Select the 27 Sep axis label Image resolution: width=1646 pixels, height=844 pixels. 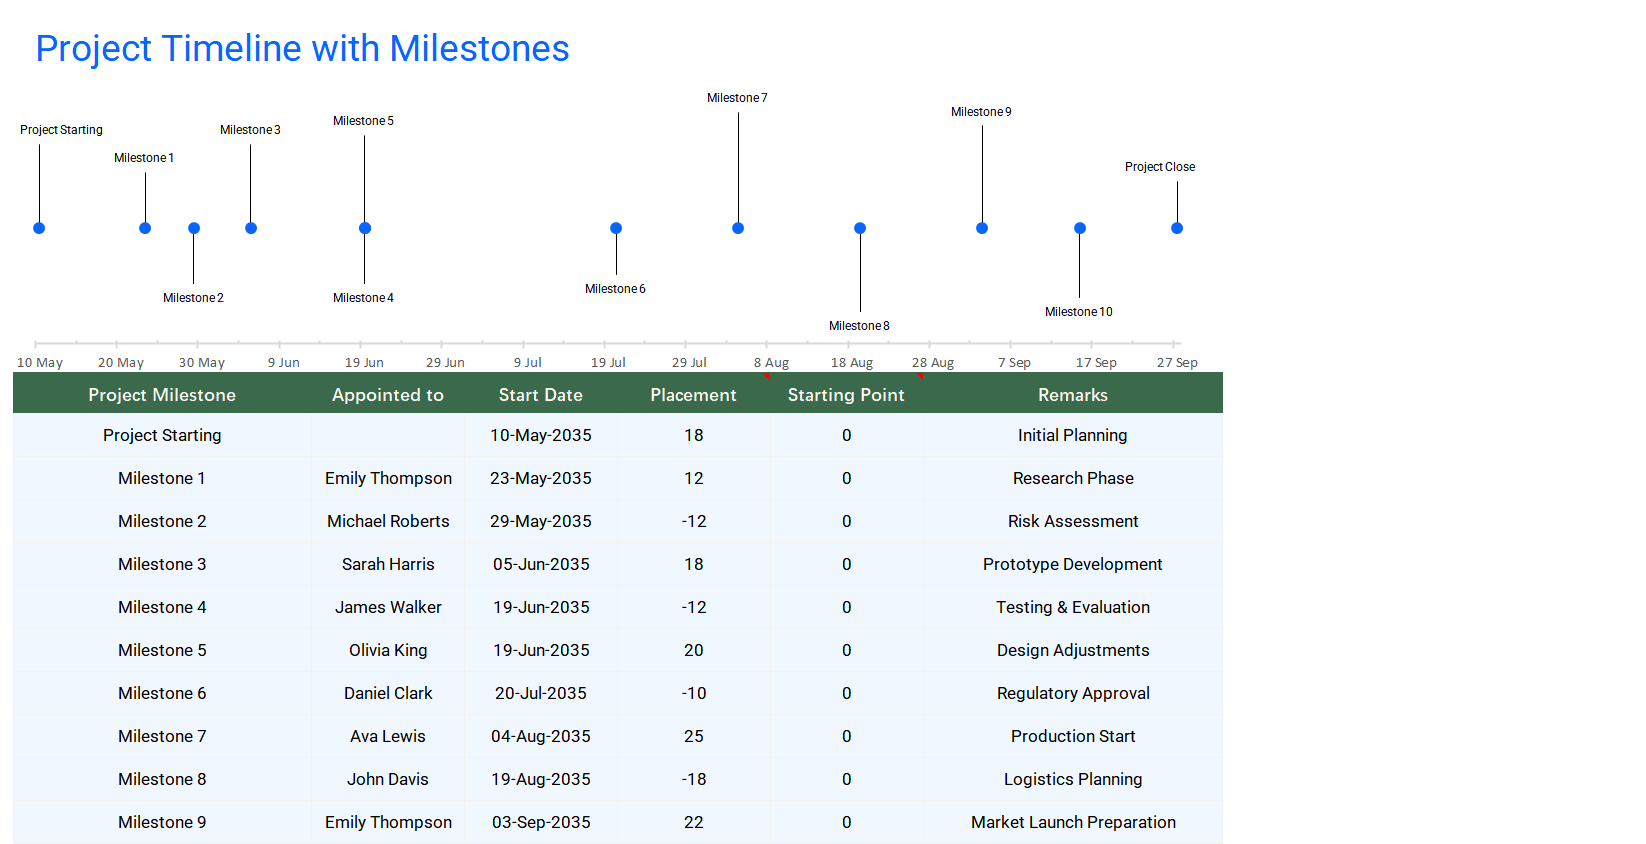coord(1177,363)
